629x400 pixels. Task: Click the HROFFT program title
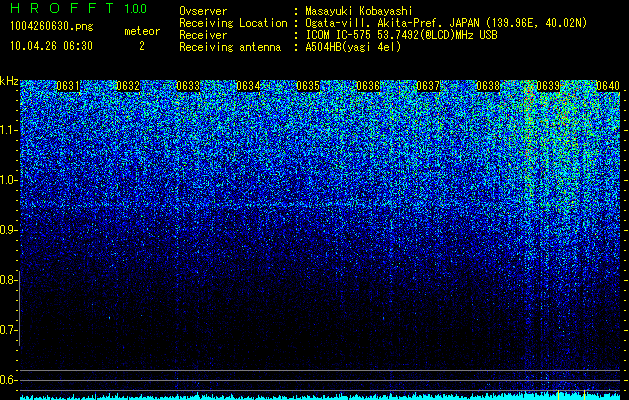pyautogui.click(x=62, y=8)
